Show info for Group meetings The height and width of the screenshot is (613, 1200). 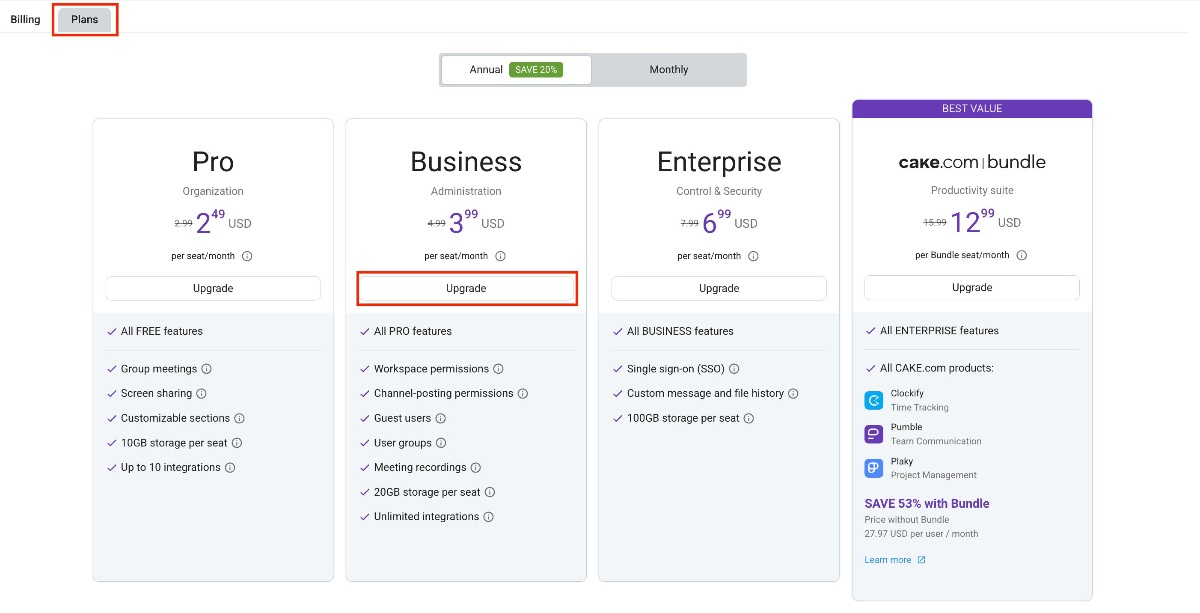coord(207,369)
